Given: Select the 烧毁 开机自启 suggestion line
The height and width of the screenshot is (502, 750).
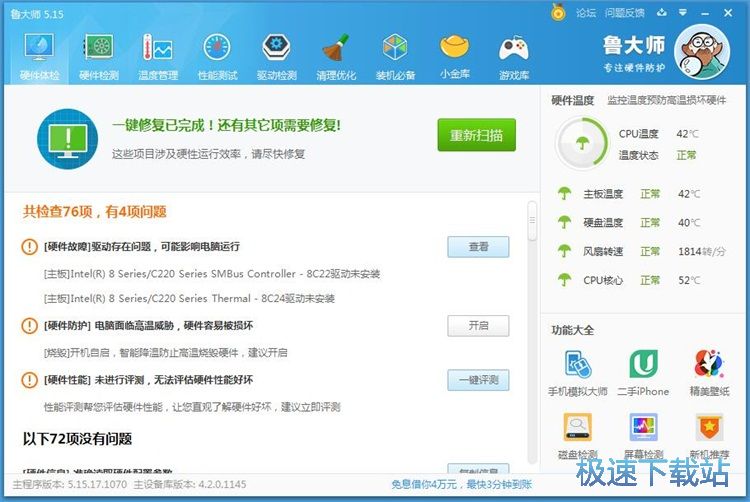Looking at the screenshot, I should (x=165, y=353).
